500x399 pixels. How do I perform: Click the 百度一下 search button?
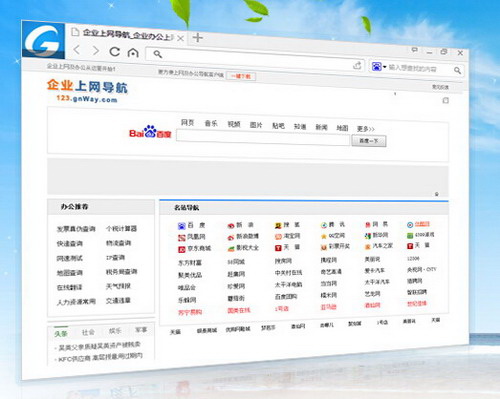369,141
